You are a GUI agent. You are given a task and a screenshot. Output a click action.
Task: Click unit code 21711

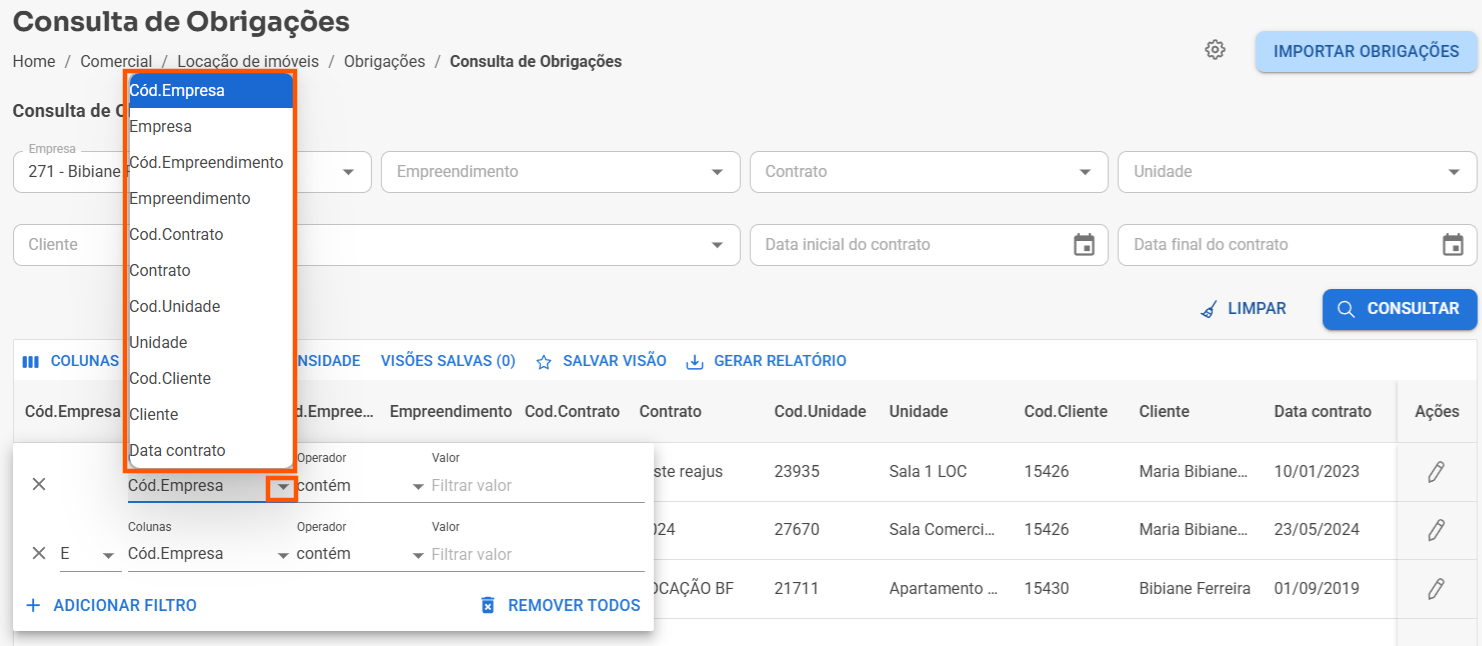tap(797, 588)
